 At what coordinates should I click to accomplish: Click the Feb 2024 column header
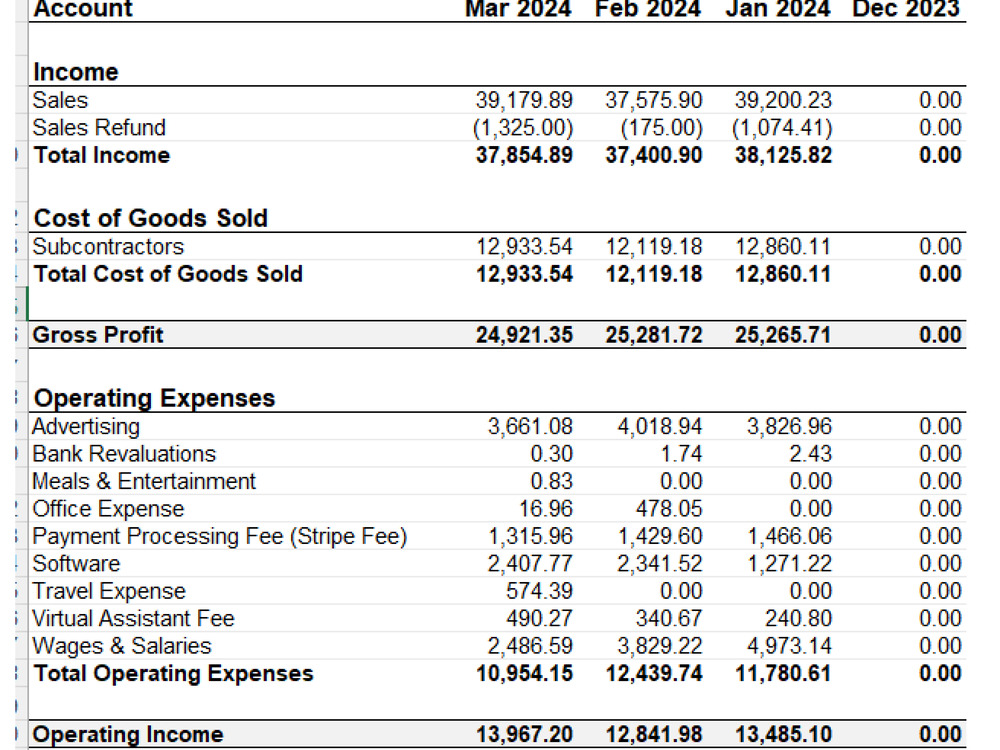point(648,9)
